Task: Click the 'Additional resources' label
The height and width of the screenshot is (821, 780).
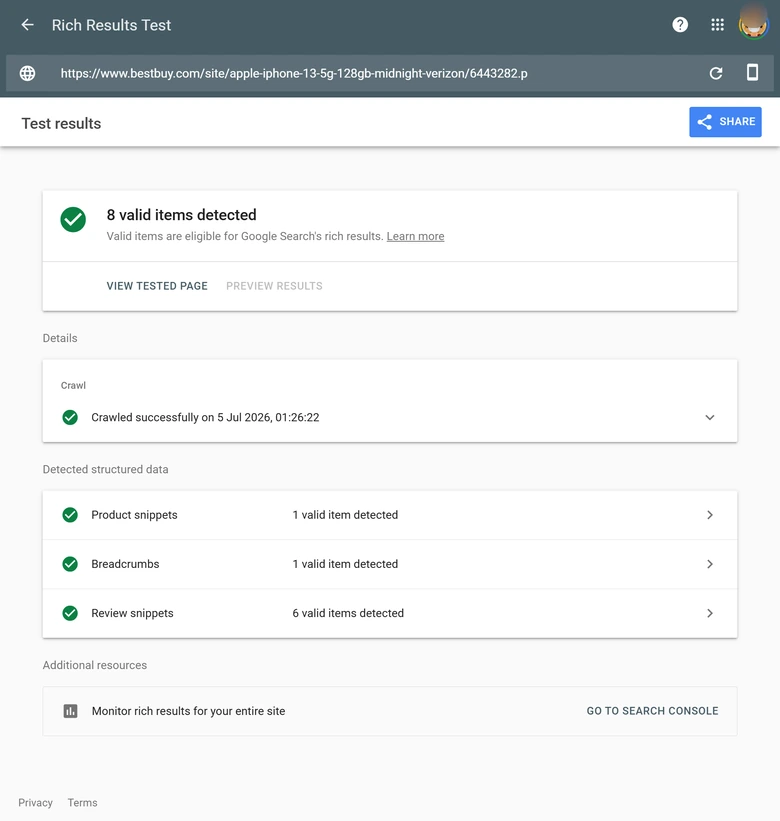Action: point(95,665)
